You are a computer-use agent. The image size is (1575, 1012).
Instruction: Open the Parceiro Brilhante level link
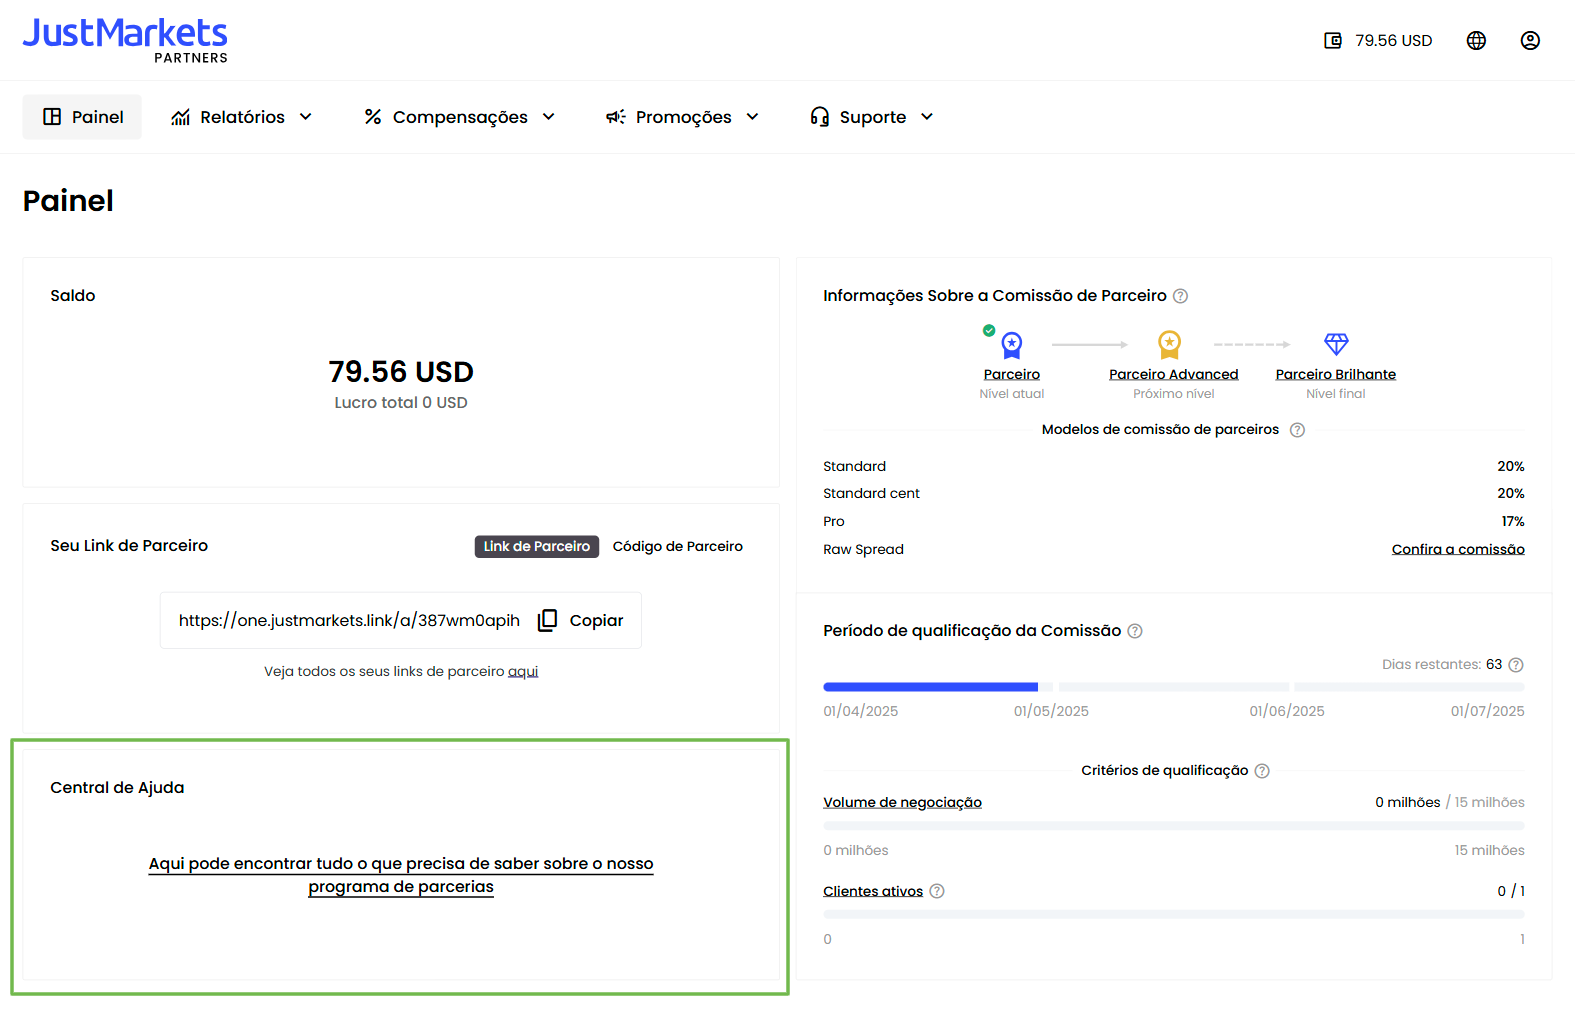click(x=1336, y=374)
